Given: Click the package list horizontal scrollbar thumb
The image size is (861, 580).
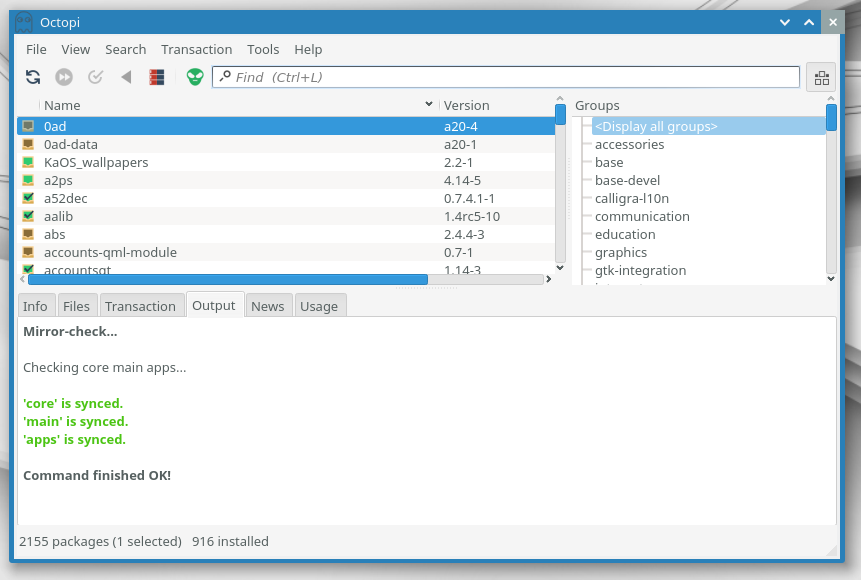Looking at the screenshot, I should (x=227, y=279).
